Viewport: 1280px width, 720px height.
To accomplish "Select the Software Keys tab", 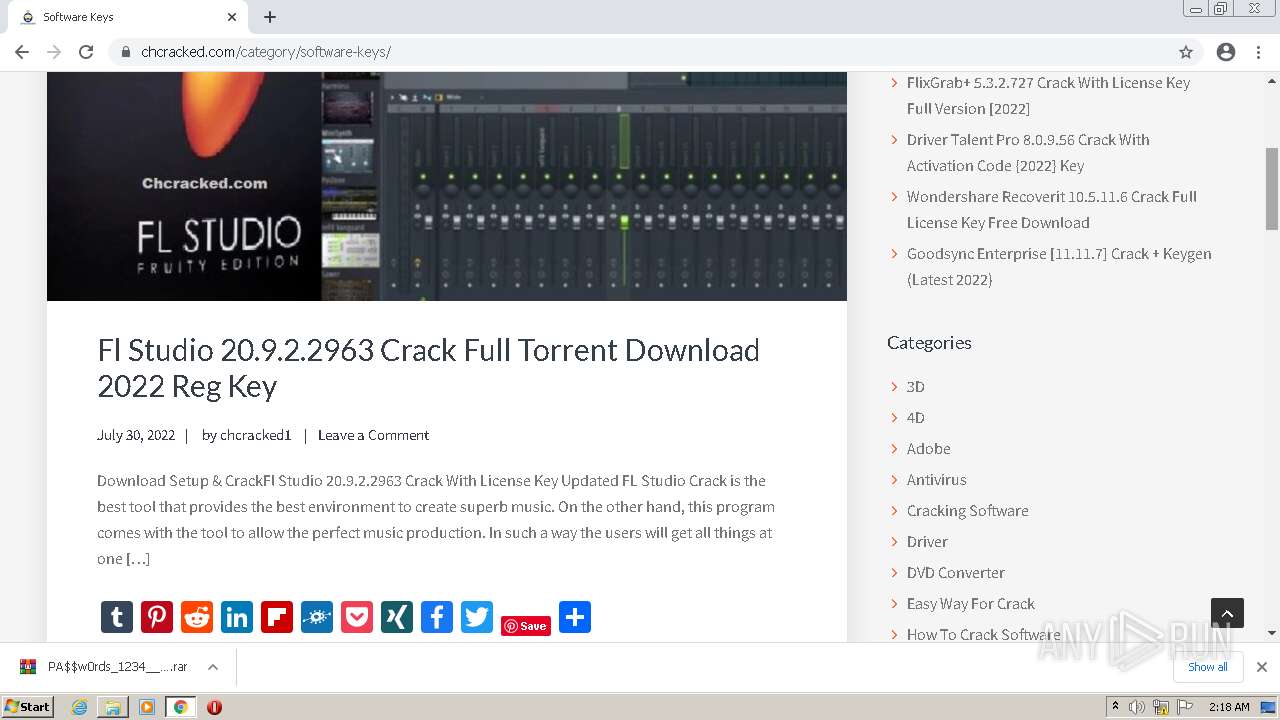I will pos(125,17).
